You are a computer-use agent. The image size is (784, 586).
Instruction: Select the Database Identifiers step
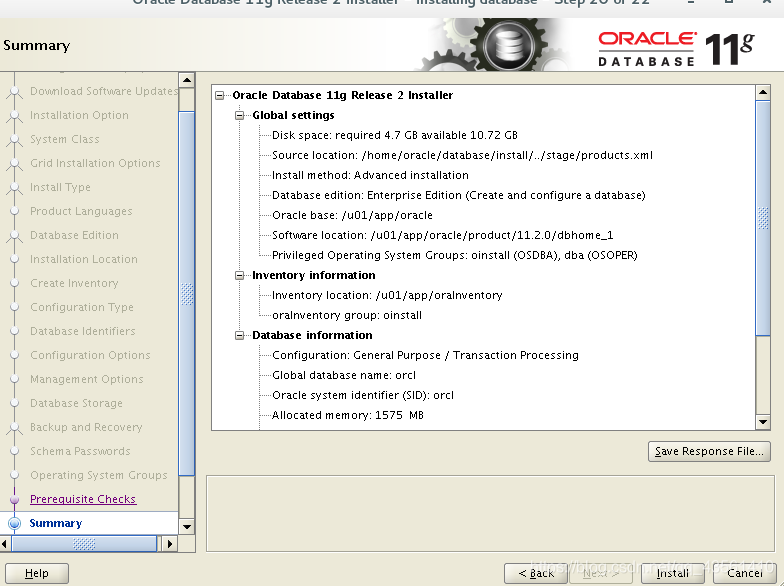coord(83,331)
